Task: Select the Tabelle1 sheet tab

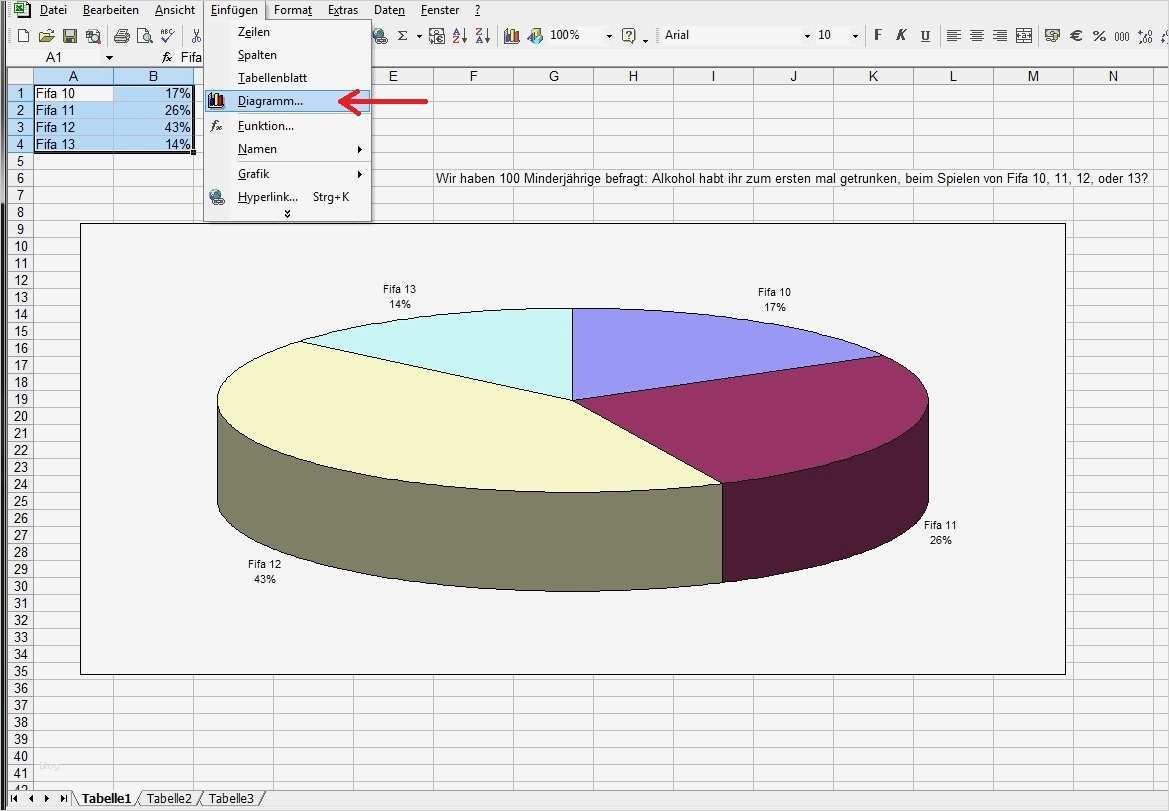Action: click(x=106, y=798)
